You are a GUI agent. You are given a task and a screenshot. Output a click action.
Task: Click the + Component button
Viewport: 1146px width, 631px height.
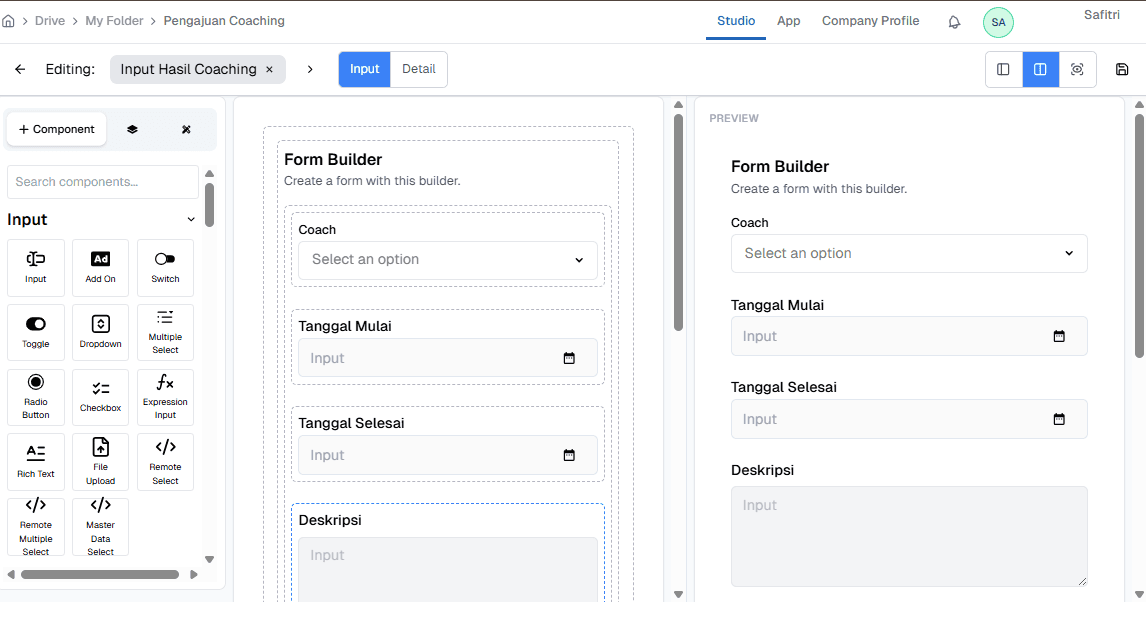(x=56, y=129)
